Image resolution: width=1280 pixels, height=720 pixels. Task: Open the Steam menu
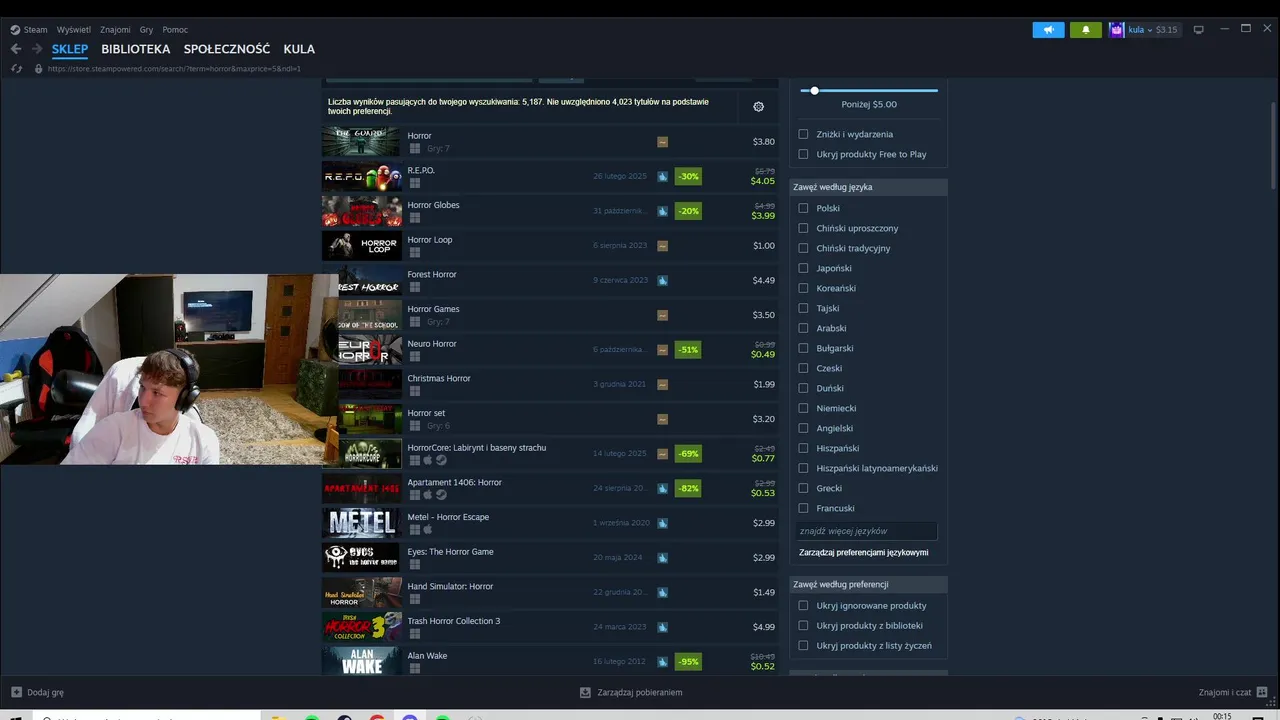(x=36, y=30)
